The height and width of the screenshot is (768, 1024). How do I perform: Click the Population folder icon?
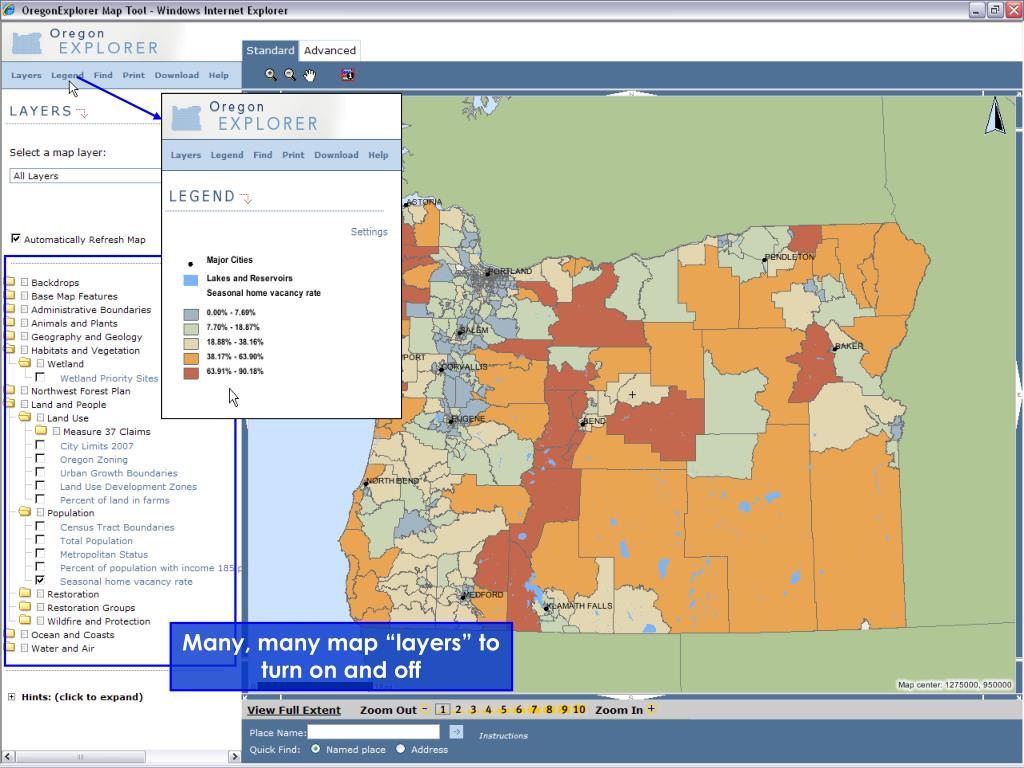click(x=25, y=512)
